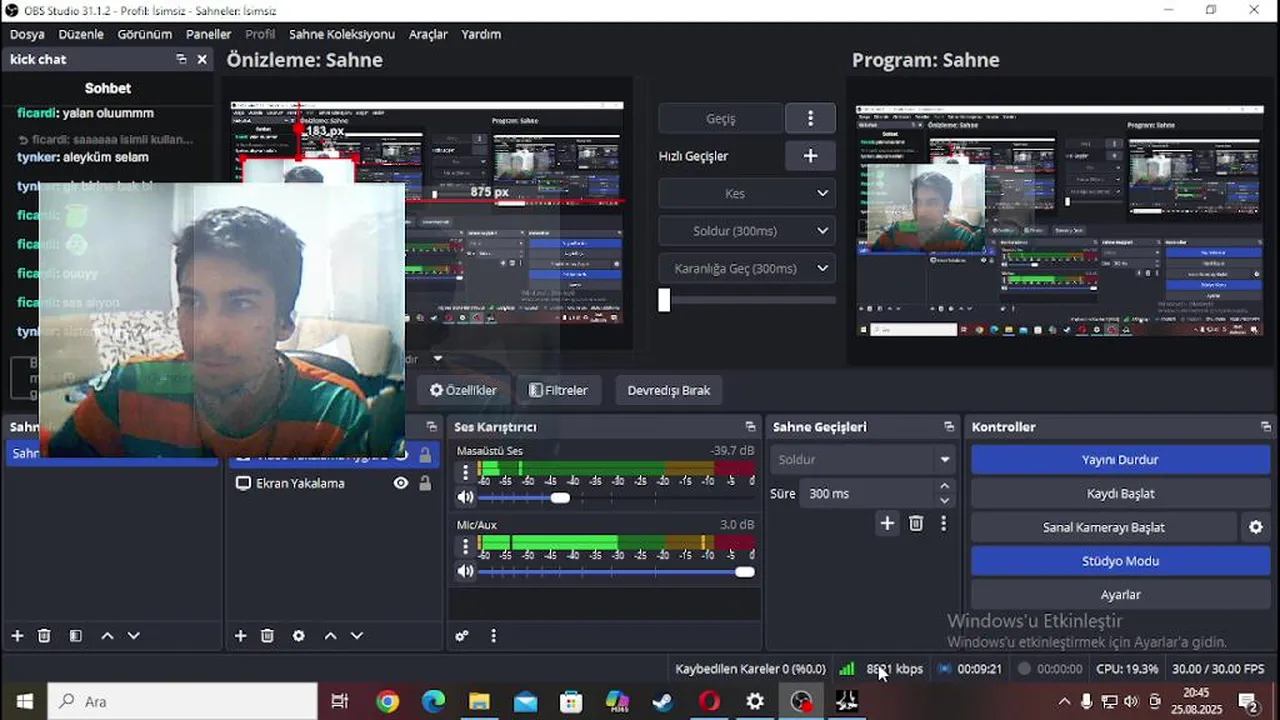The width and height of the screenshot is (1280, 720).
Task: Open Mic/Aux options dots
Action: tap(465, 546)
